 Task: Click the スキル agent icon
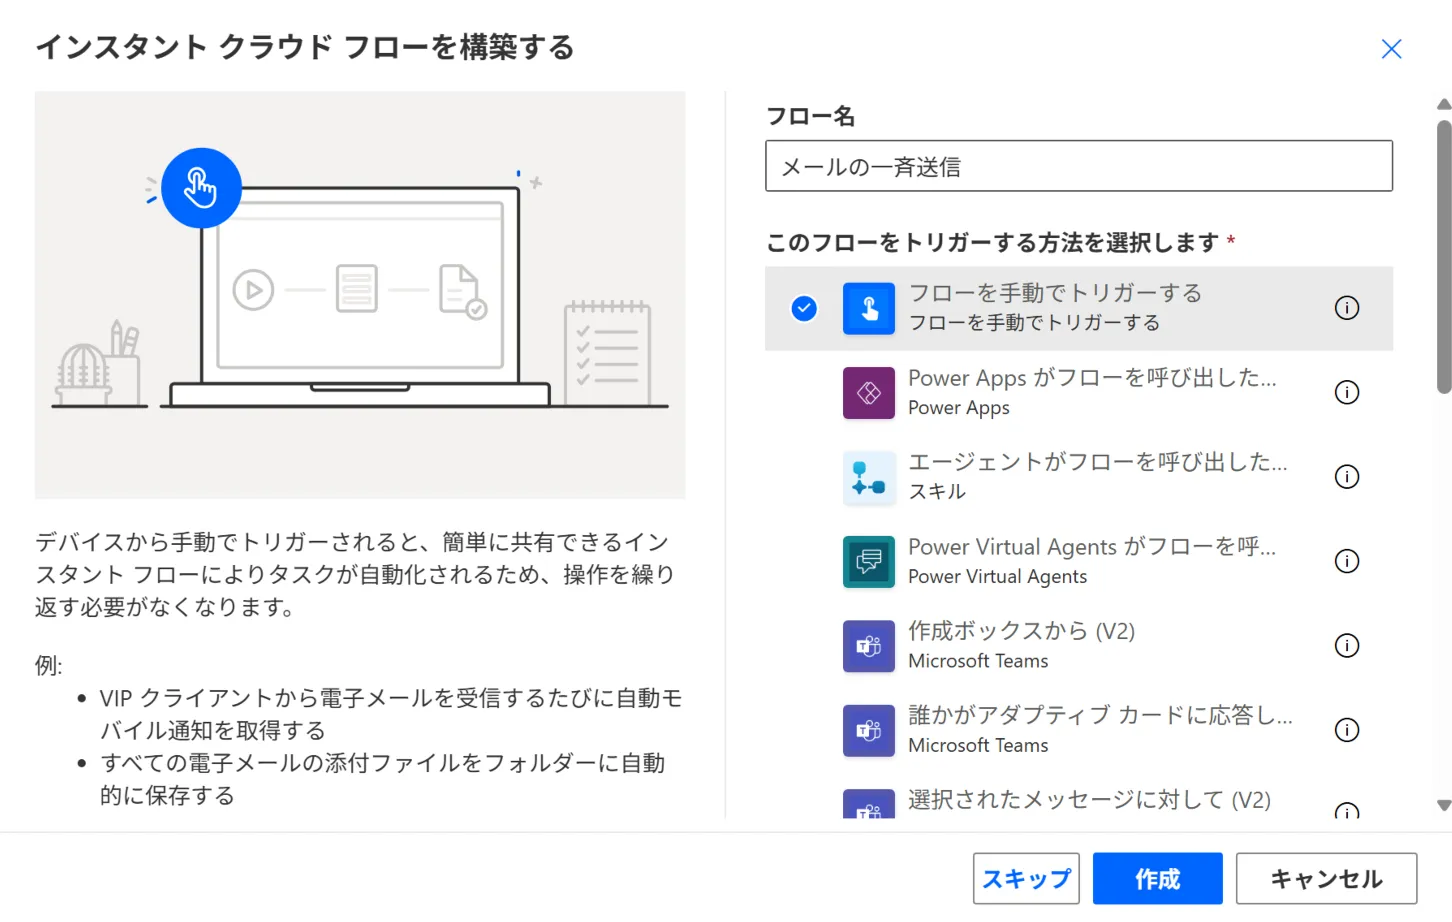pos(868,477)
